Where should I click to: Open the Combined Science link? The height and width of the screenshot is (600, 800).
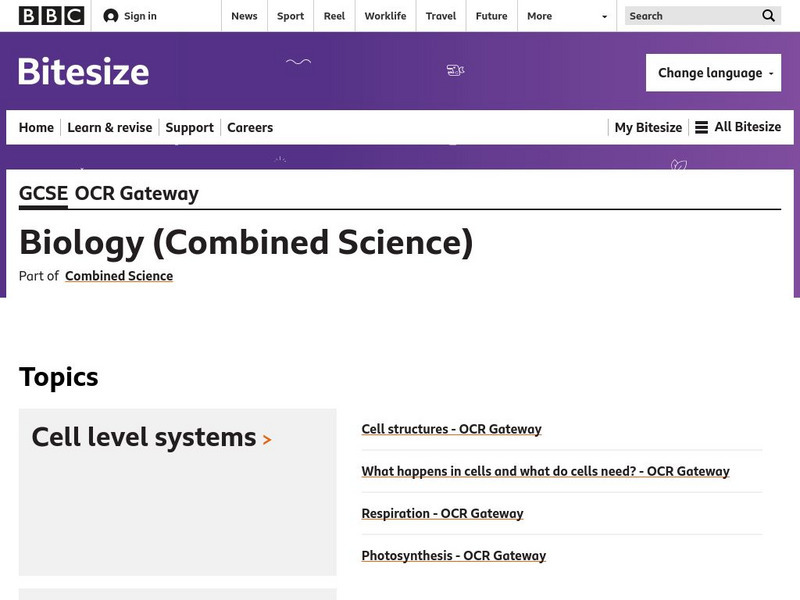119,276
